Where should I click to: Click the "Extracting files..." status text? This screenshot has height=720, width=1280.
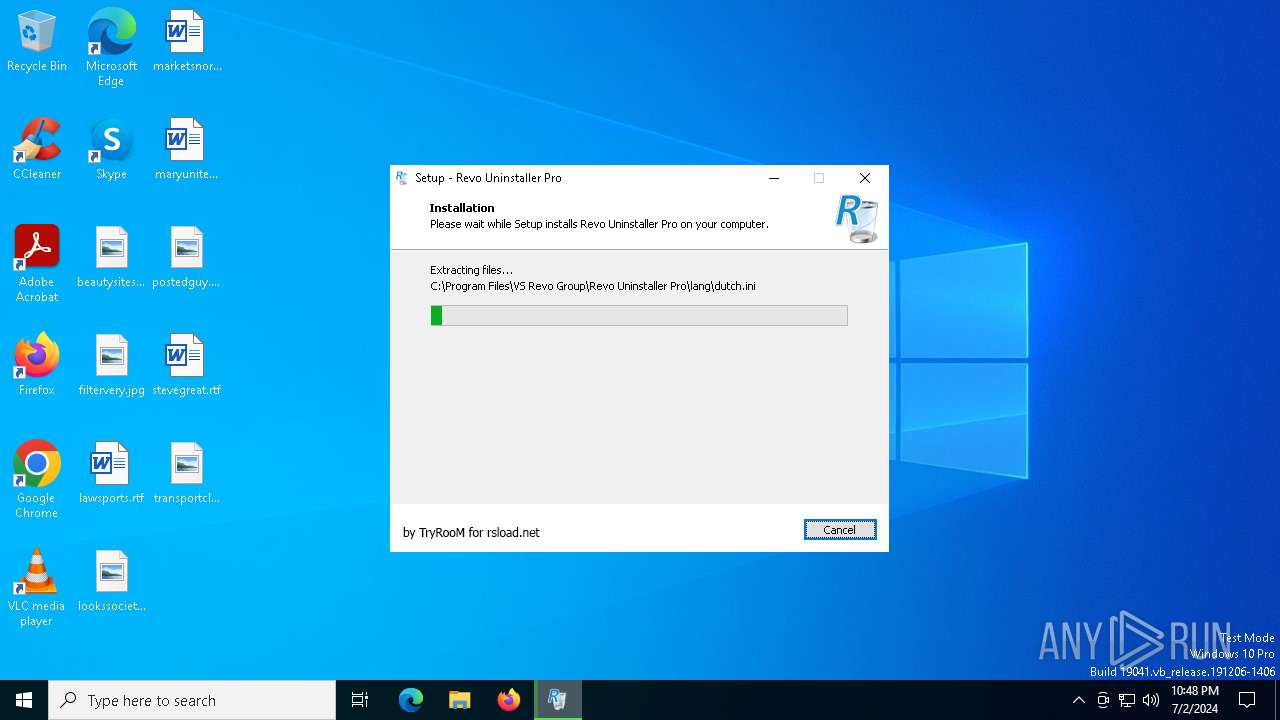click(471, 270)
